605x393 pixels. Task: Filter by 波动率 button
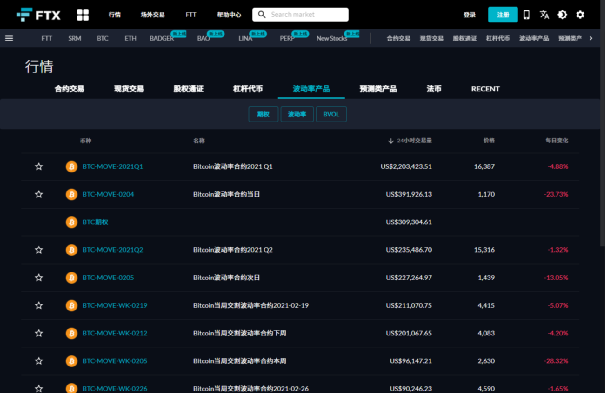297,114
